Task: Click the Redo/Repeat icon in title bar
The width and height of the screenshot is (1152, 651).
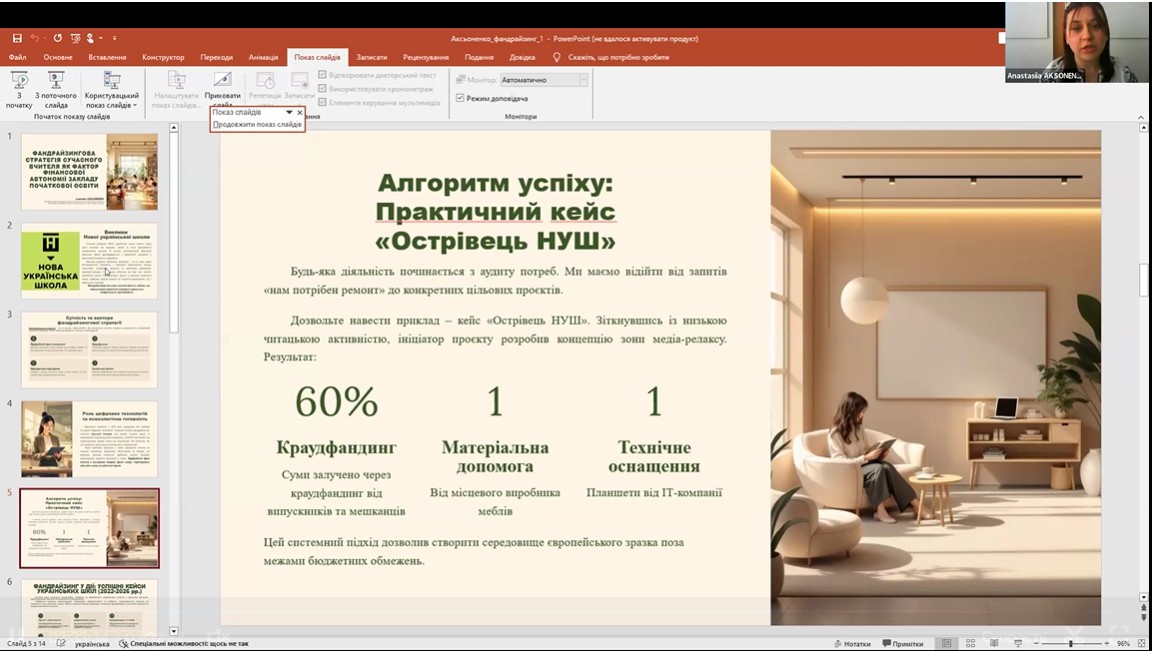Action: click(57, 39)
